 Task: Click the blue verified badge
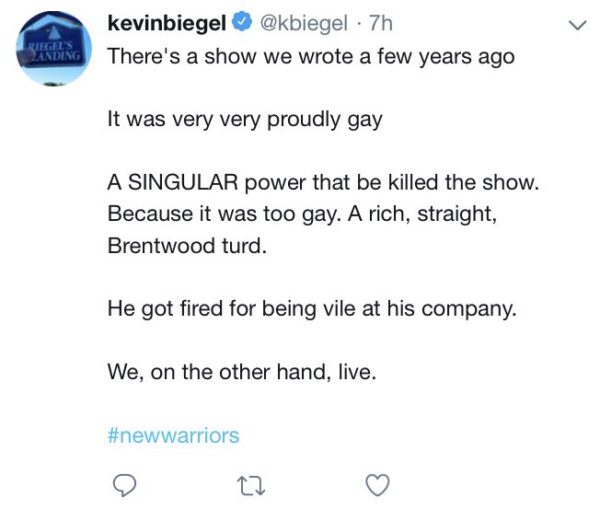[x=244, y=24]
